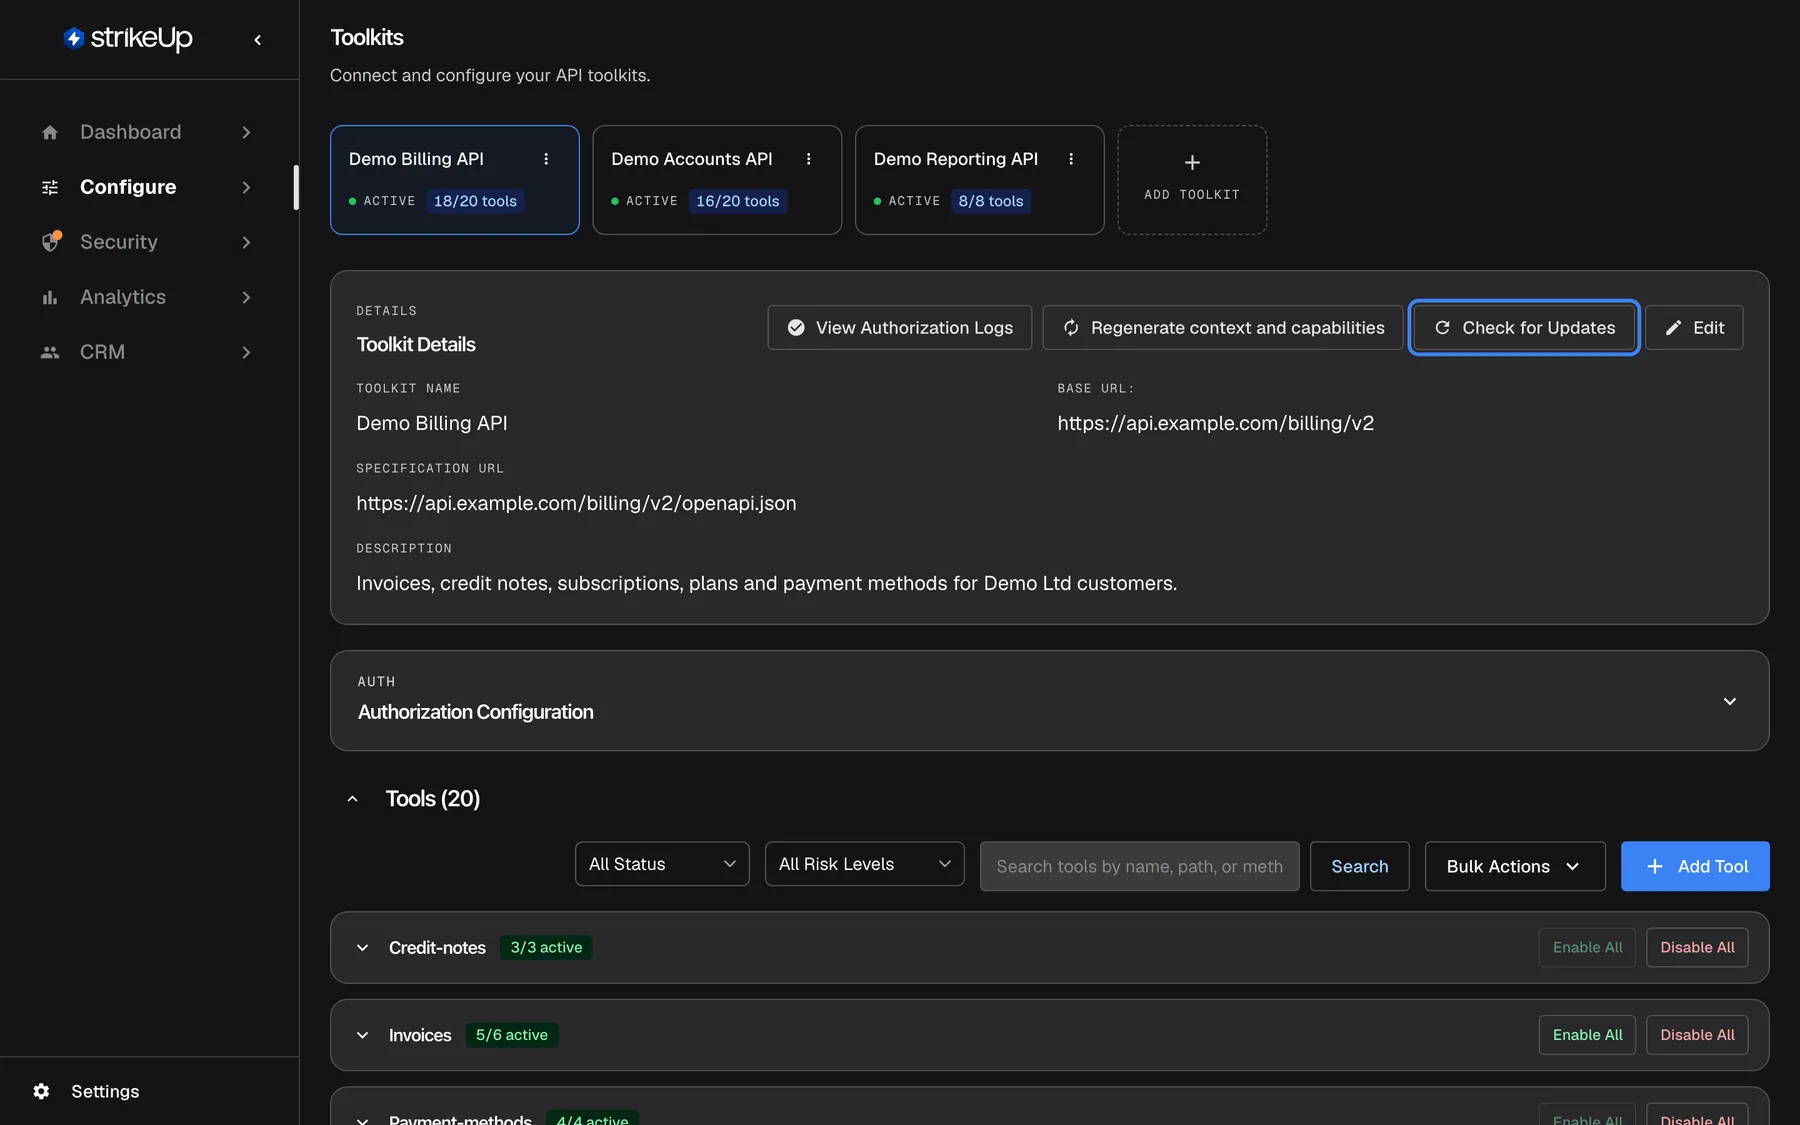The image size is (1800, 1125).
Task: Open Demo Billing API options menu
Action: 546,159
